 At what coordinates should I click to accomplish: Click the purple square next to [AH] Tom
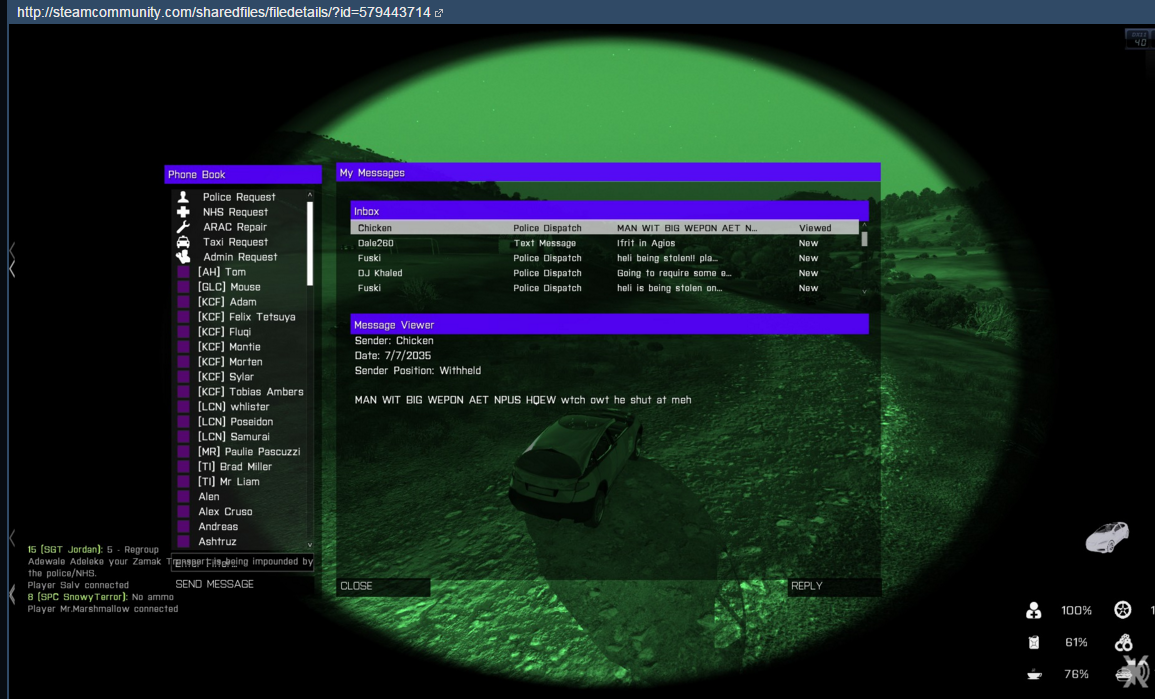[183, 272]
